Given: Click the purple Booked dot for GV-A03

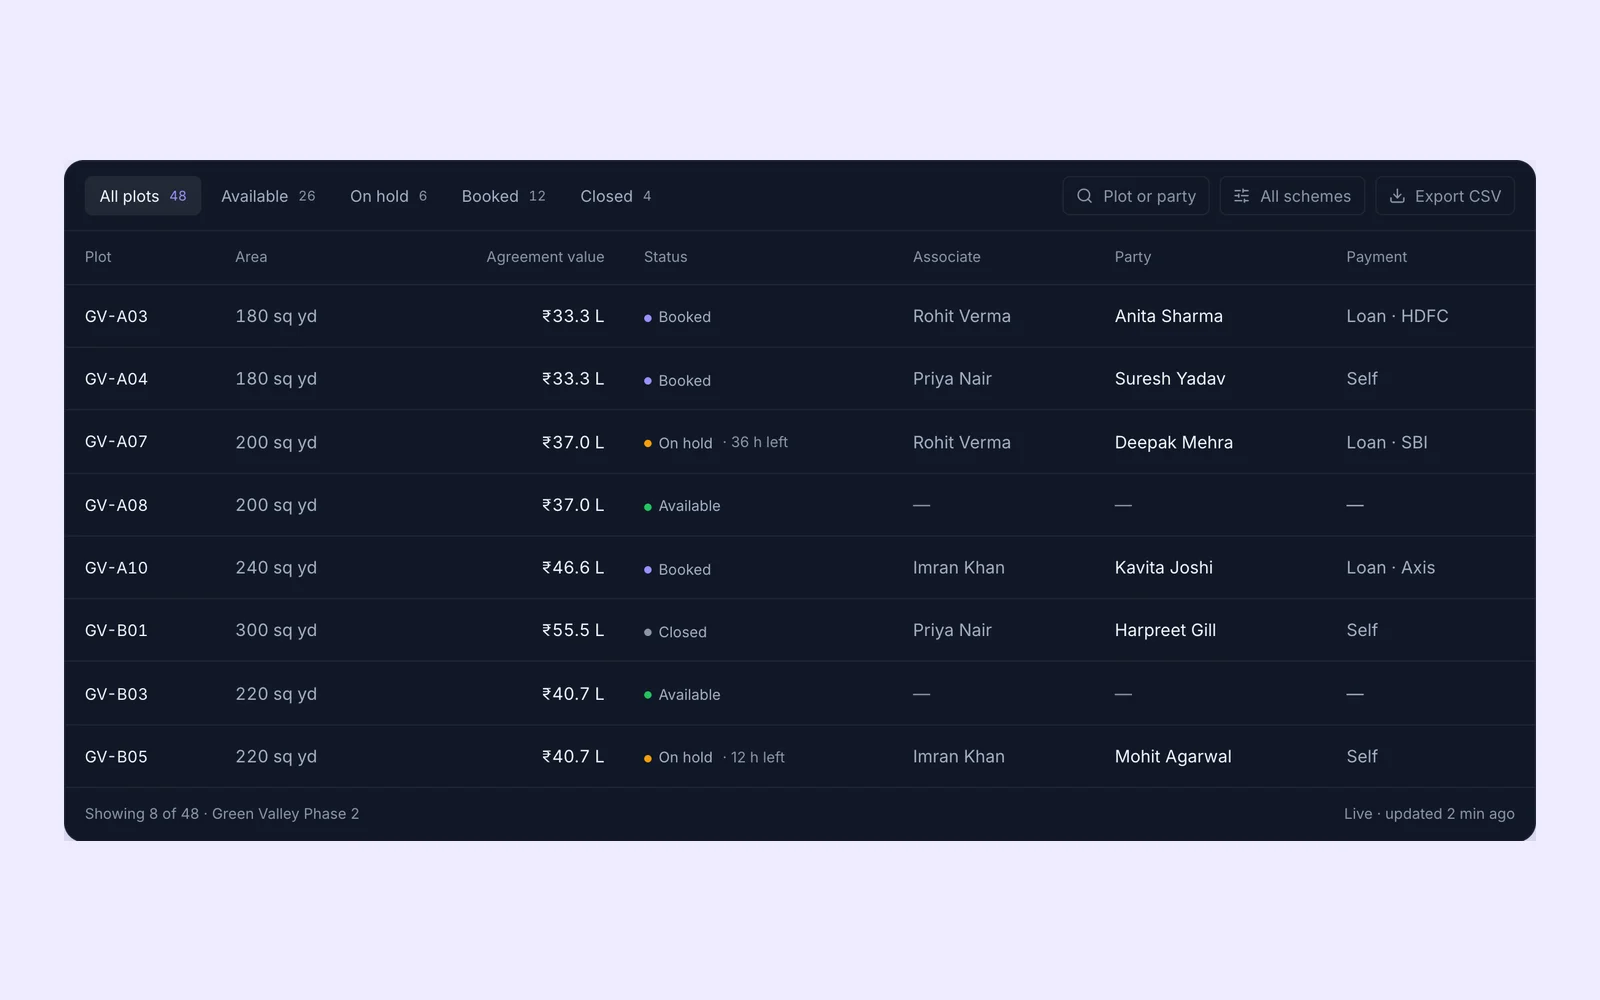Looking at the screenshot, I should click(648, 318).
